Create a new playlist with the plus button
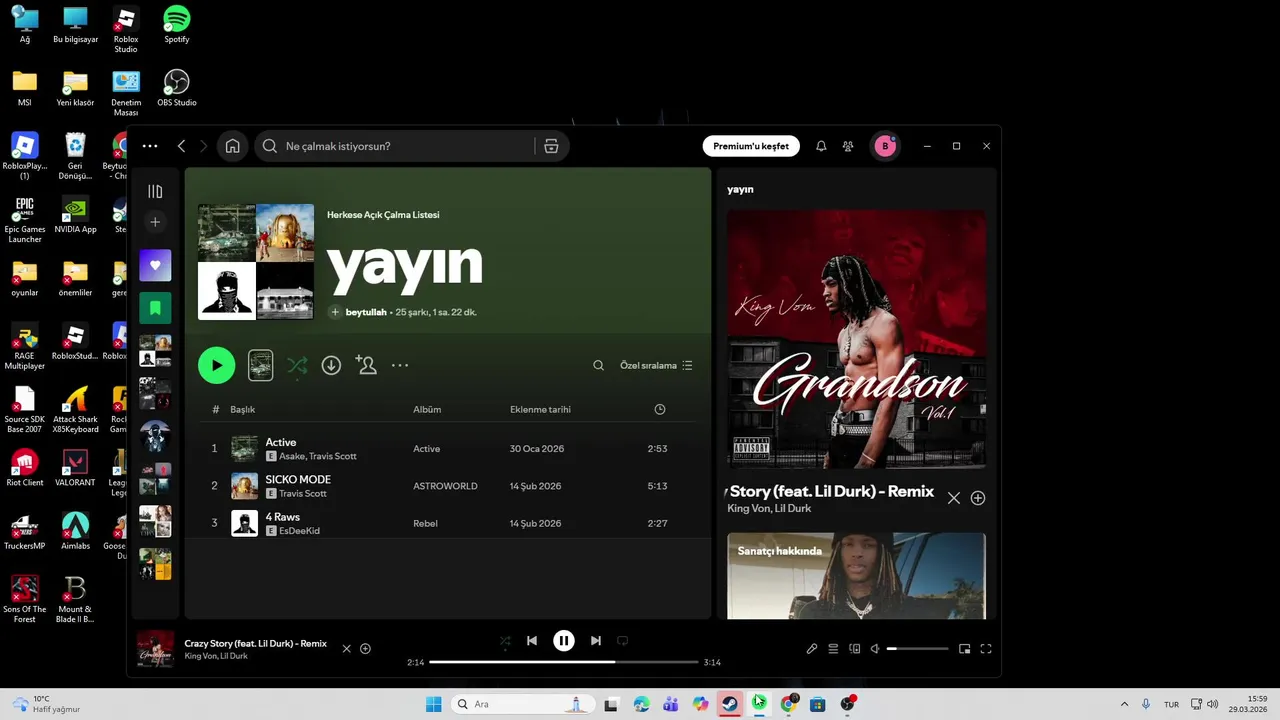 pyautogui.click(x=155, y=222)
